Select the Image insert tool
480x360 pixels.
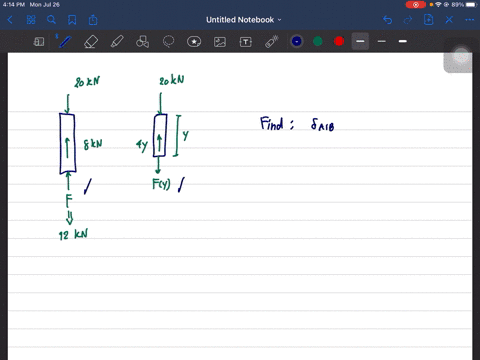tap(220, 42)
